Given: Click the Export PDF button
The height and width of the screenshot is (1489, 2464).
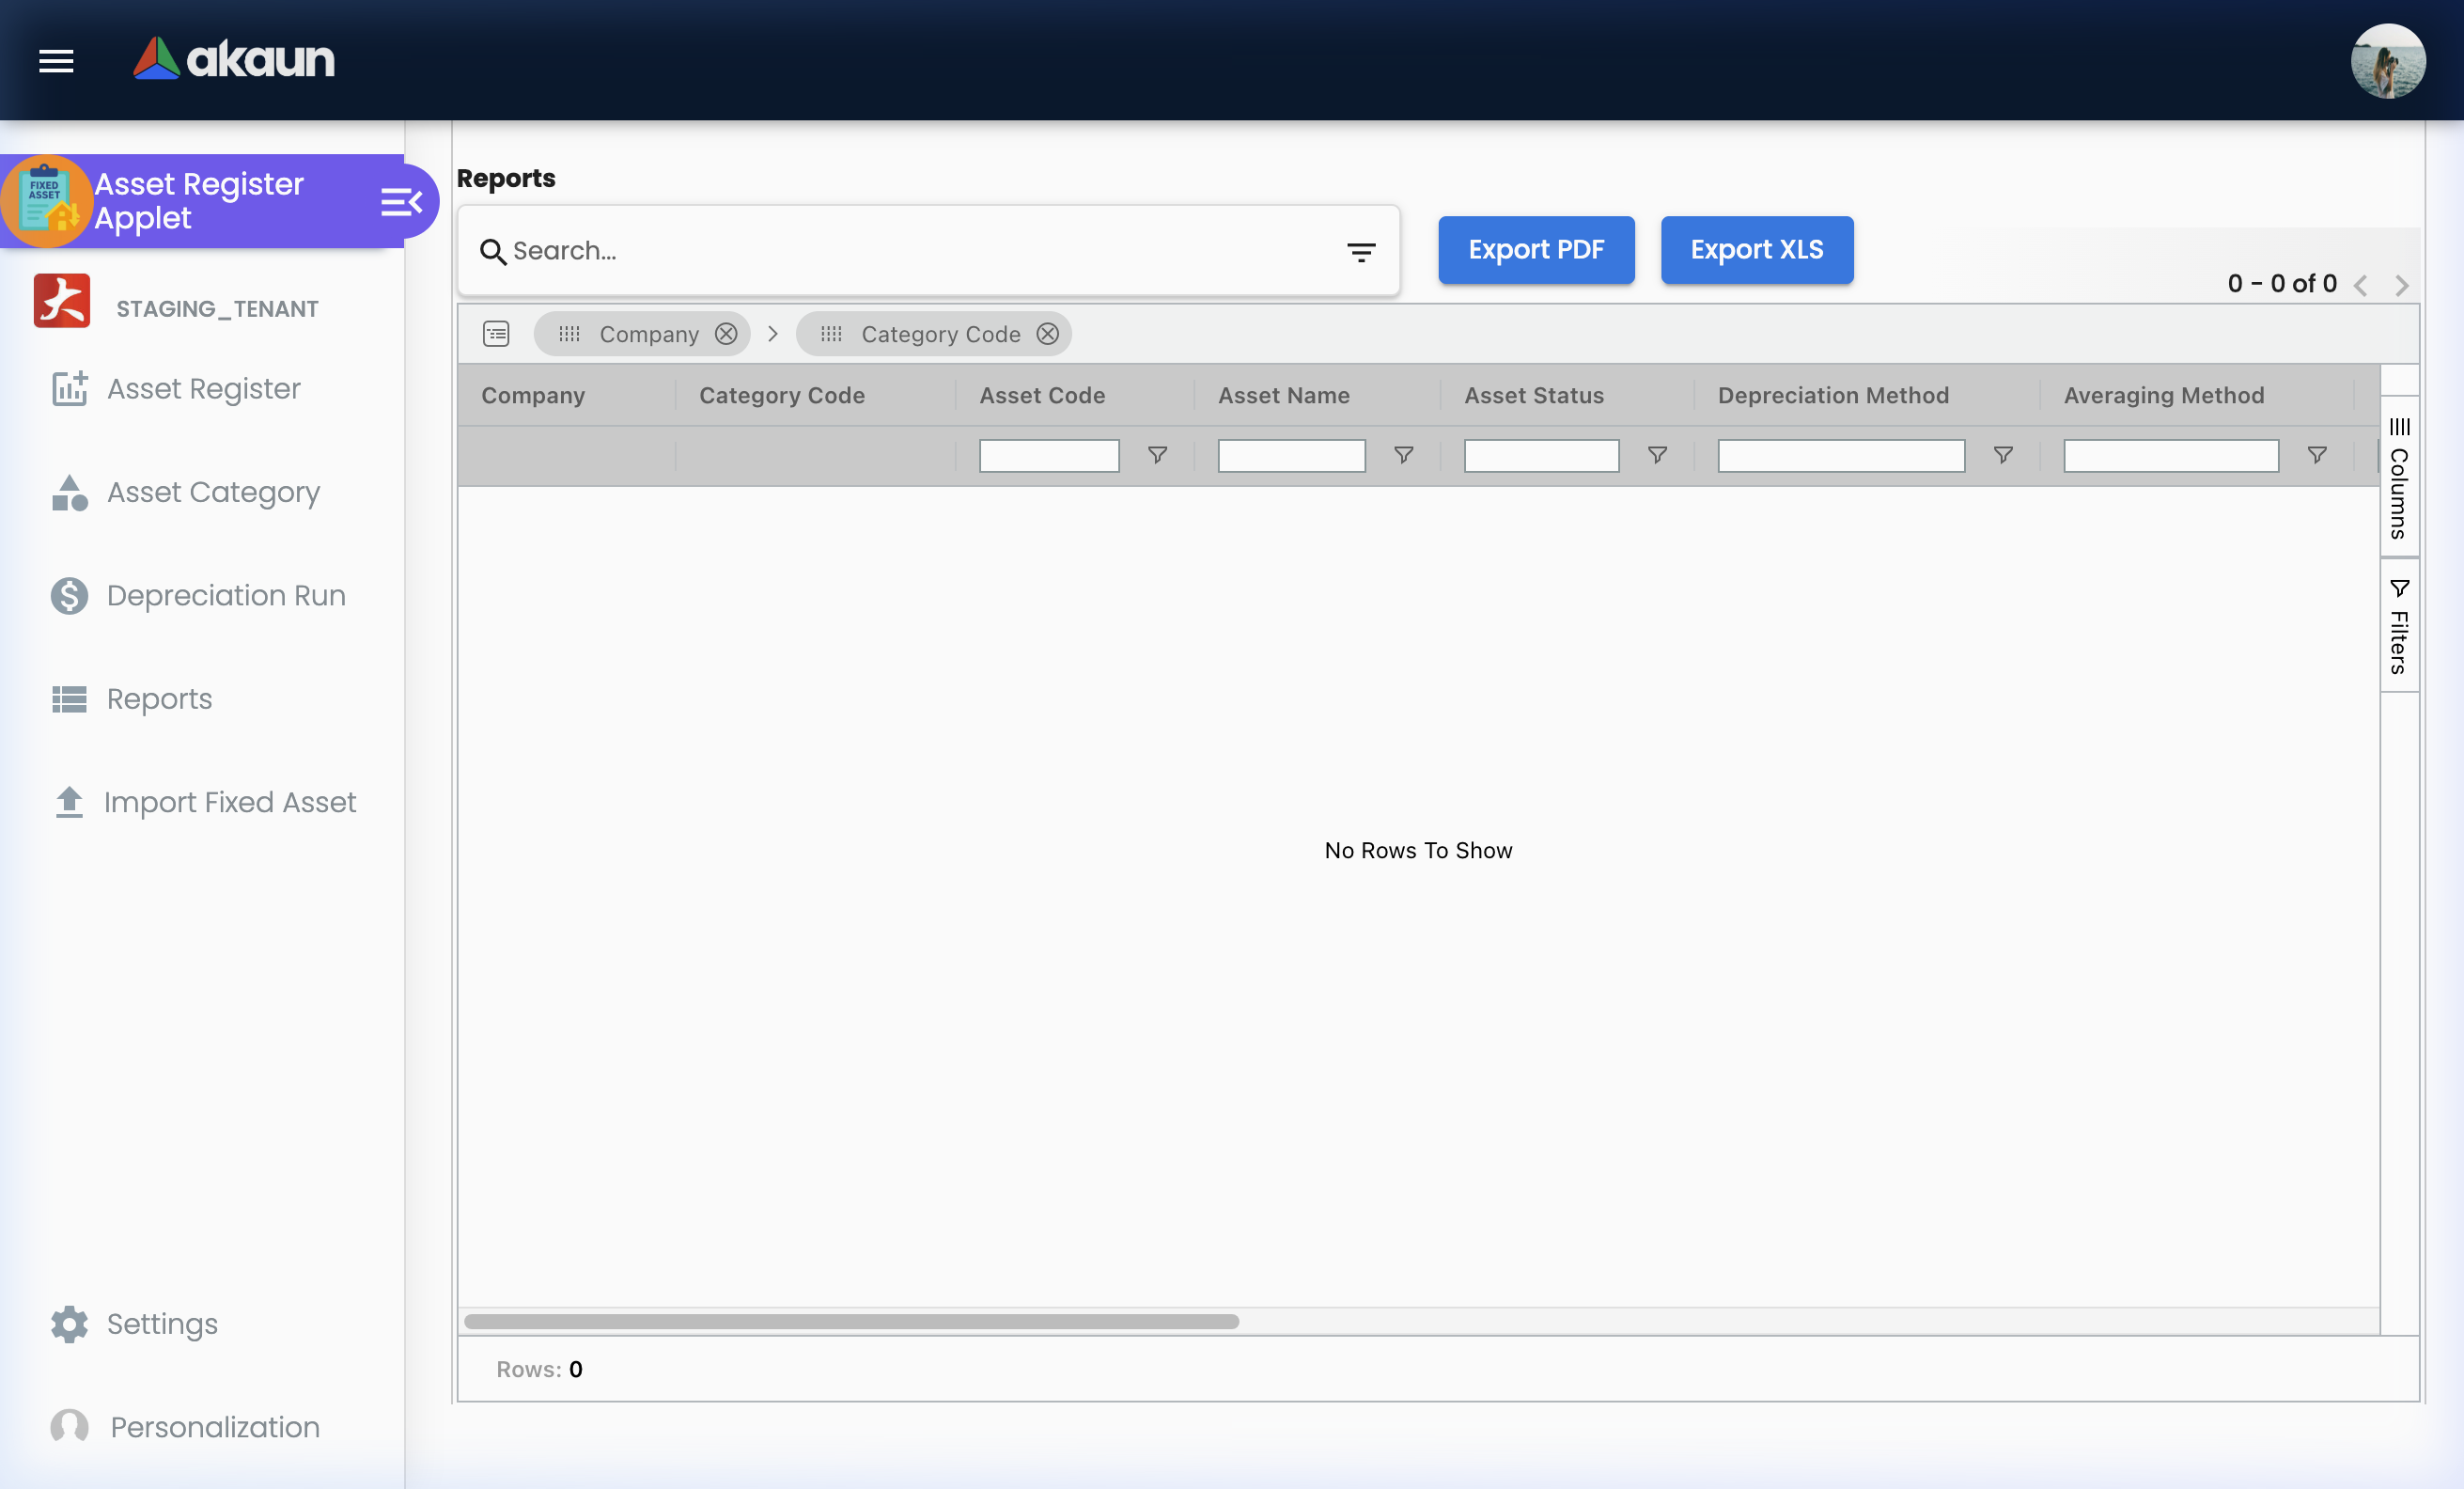Looking at the screenshot, I should [1536, 250].
